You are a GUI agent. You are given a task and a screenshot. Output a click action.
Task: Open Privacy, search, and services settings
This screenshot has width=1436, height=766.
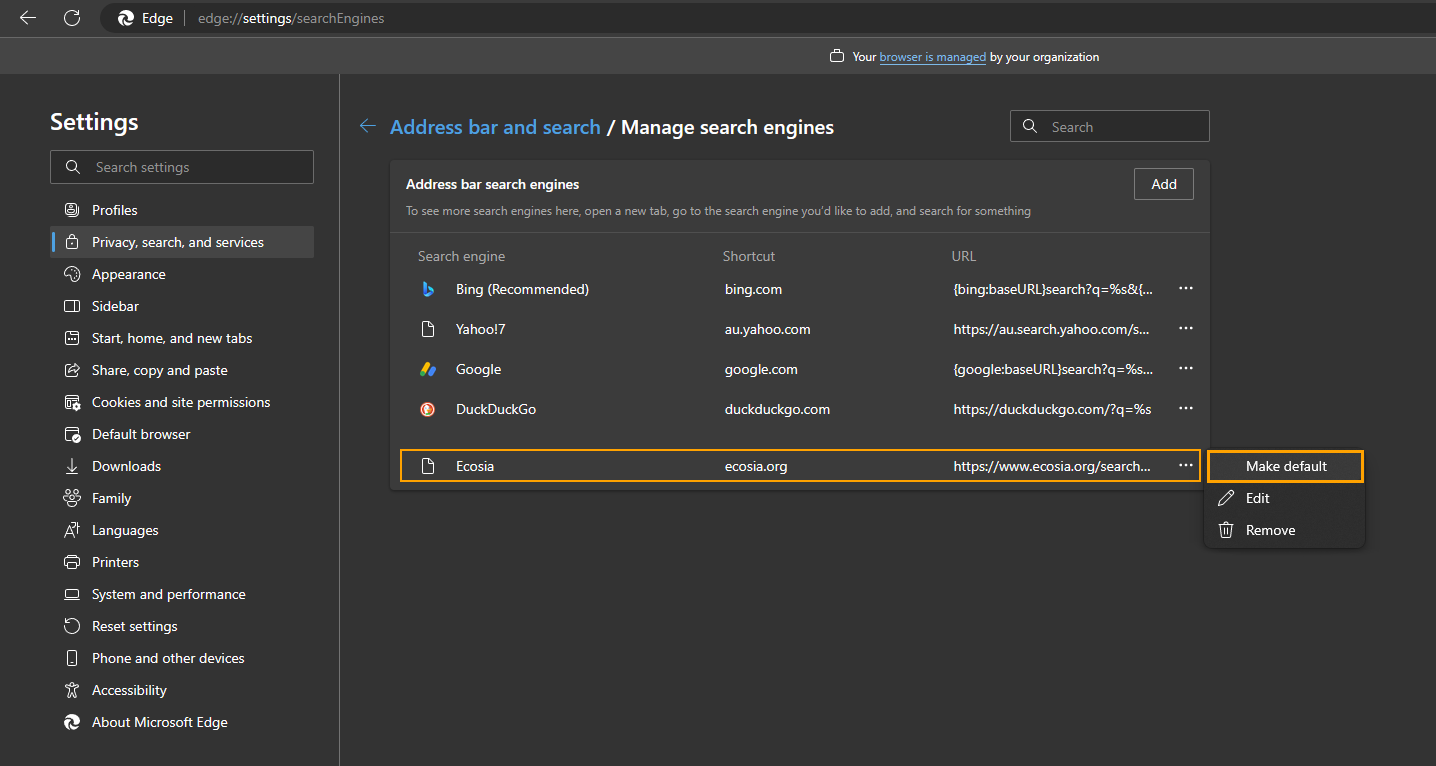pyautogui.click(x=182, y=242)
